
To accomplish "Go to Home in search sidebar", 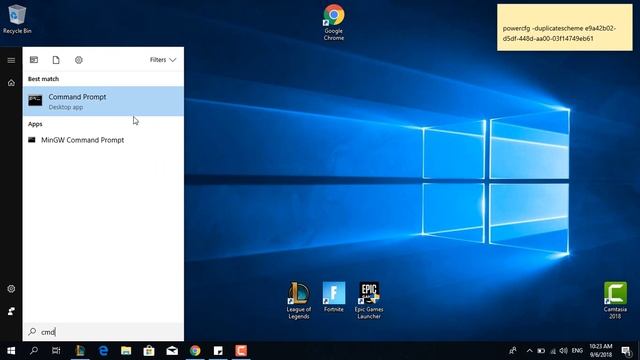I will pos(11,83).
